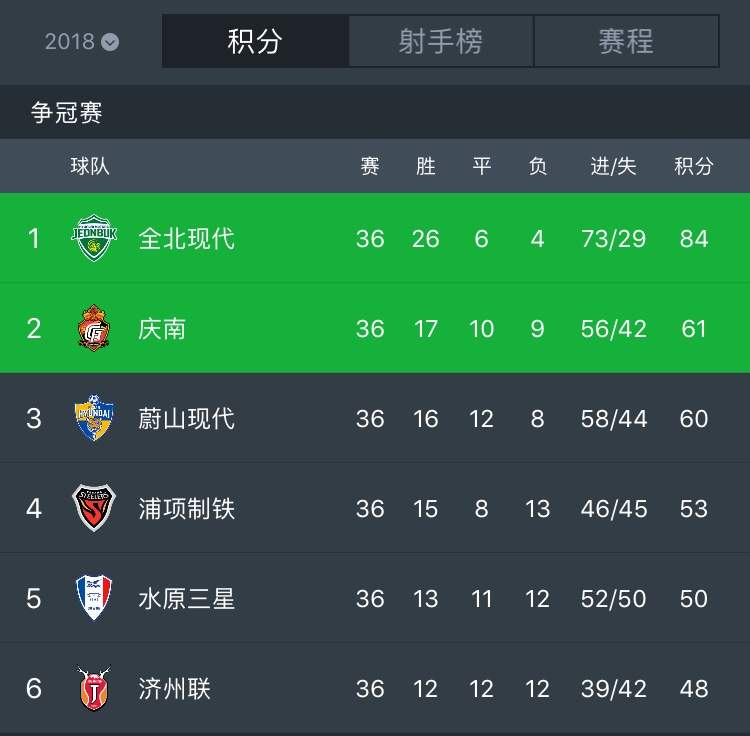
Task: Switch to the 射手榜 top scorers tab
Action: 441,41
